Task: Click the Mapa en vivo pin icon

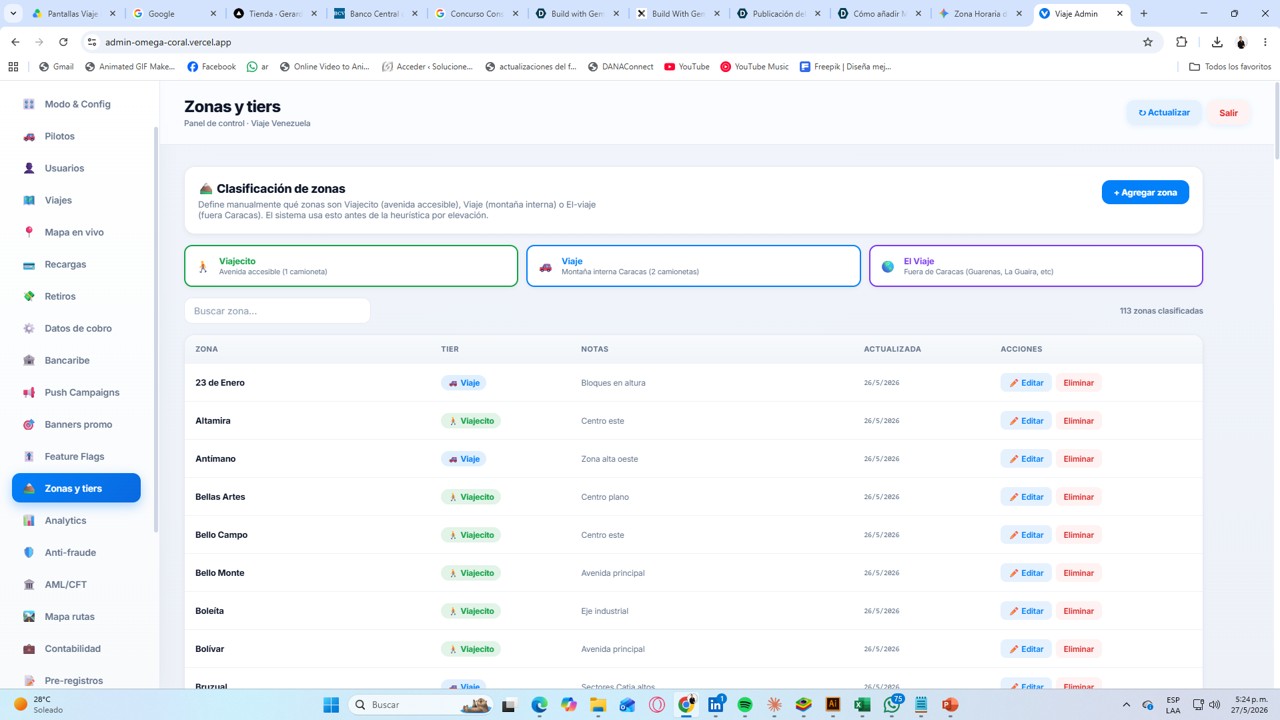Action: (29, 232)
